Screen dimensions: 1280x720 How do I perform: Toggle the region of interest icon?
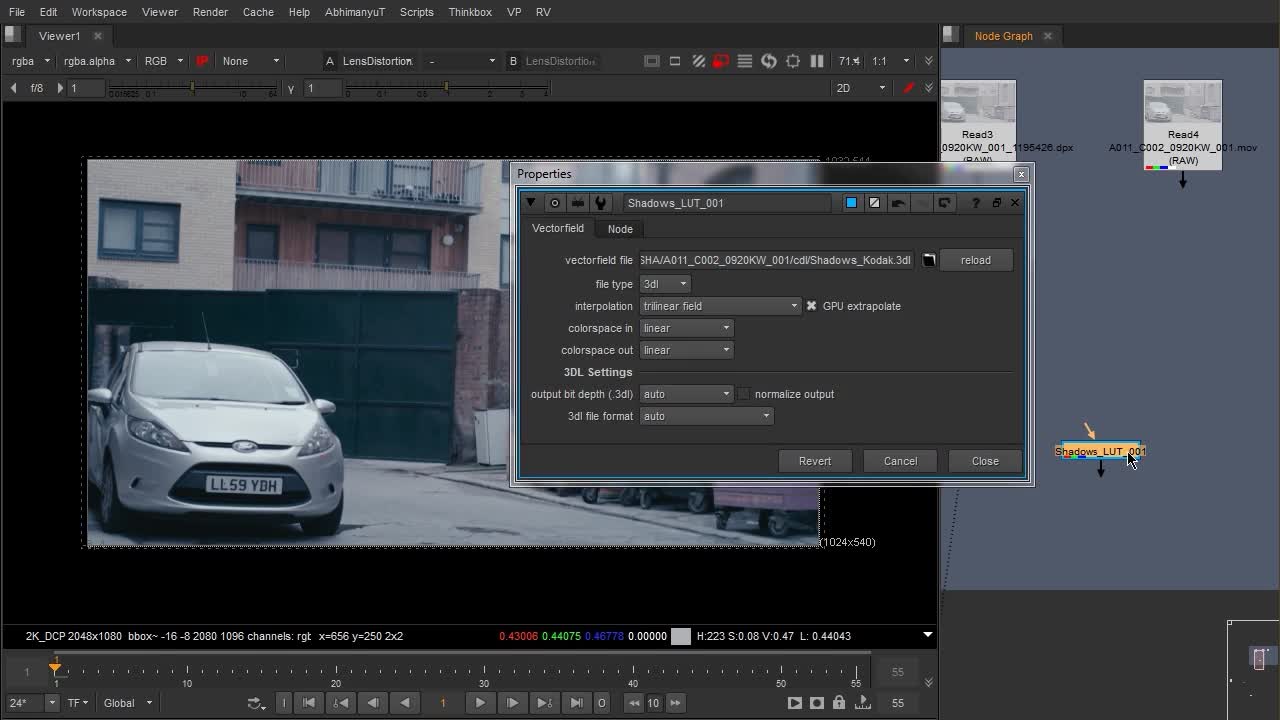[x=675, y=61]
